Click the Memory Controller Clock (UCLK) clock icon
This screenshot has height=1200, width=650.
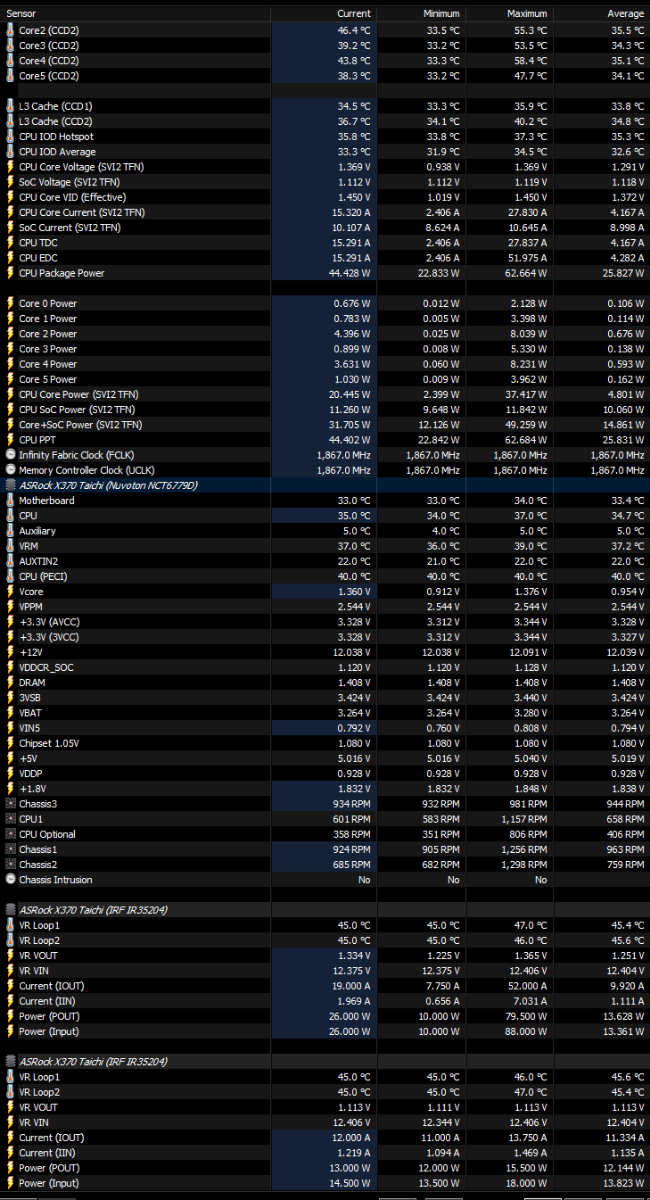click(x=11, y=470)
